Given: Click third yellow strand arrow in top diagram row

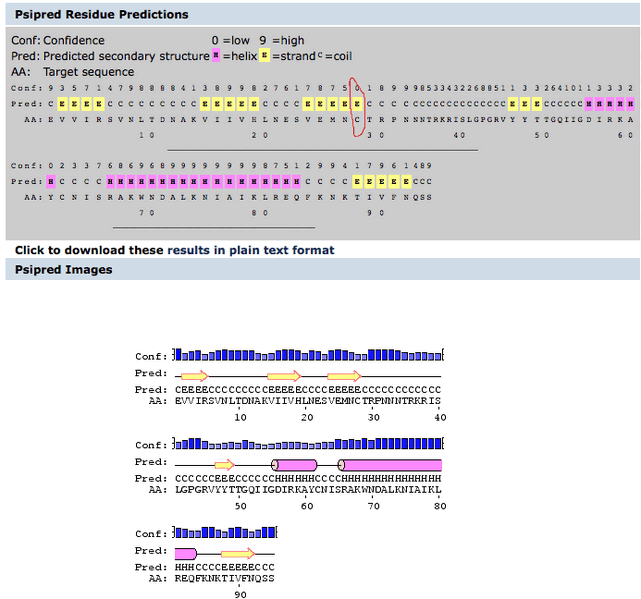Looking at the screenshot, I should pyautogui.click(x=344, y=376).
